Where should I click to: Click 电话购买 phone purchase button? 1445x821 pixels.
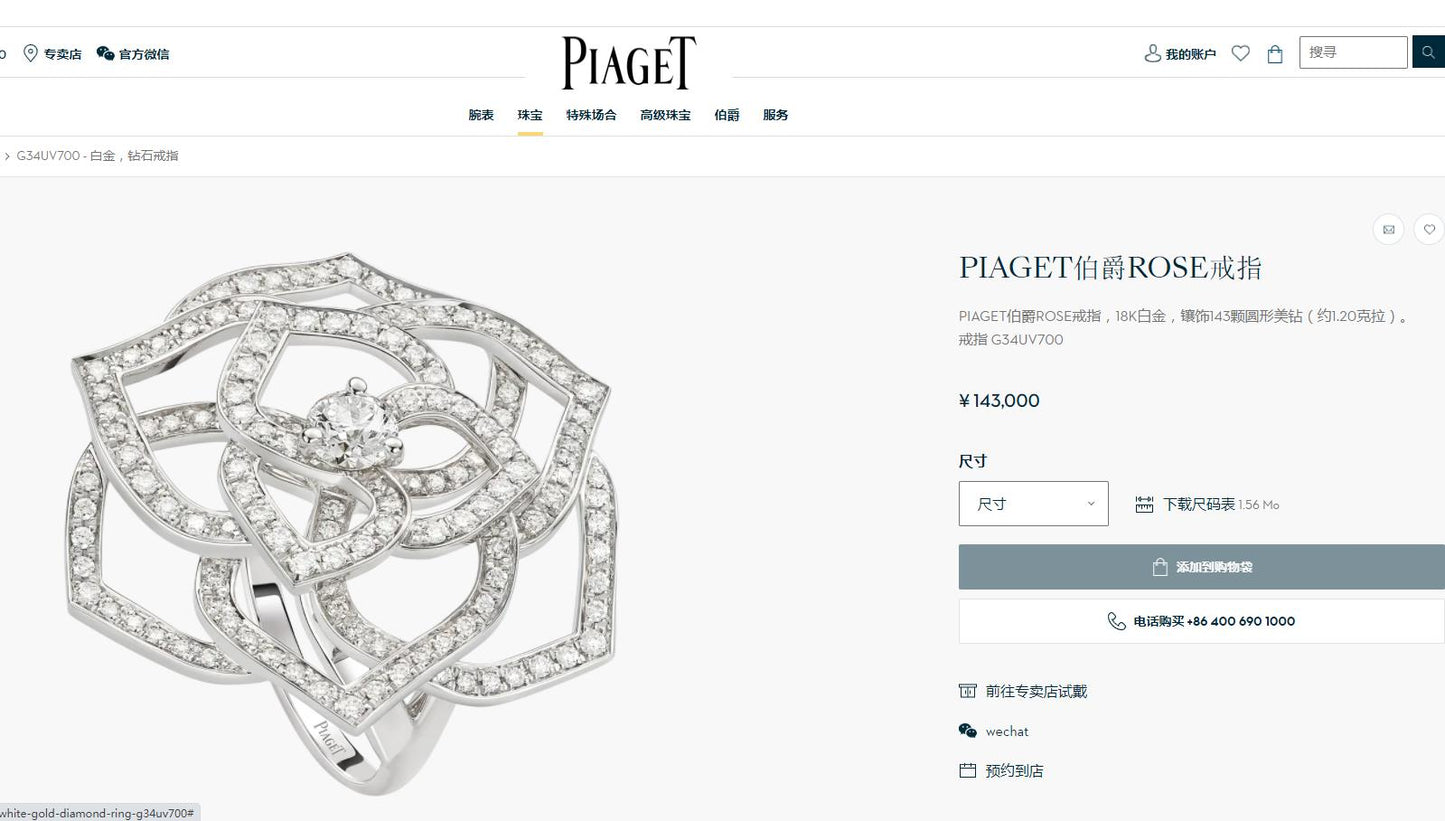(1202, 621)
